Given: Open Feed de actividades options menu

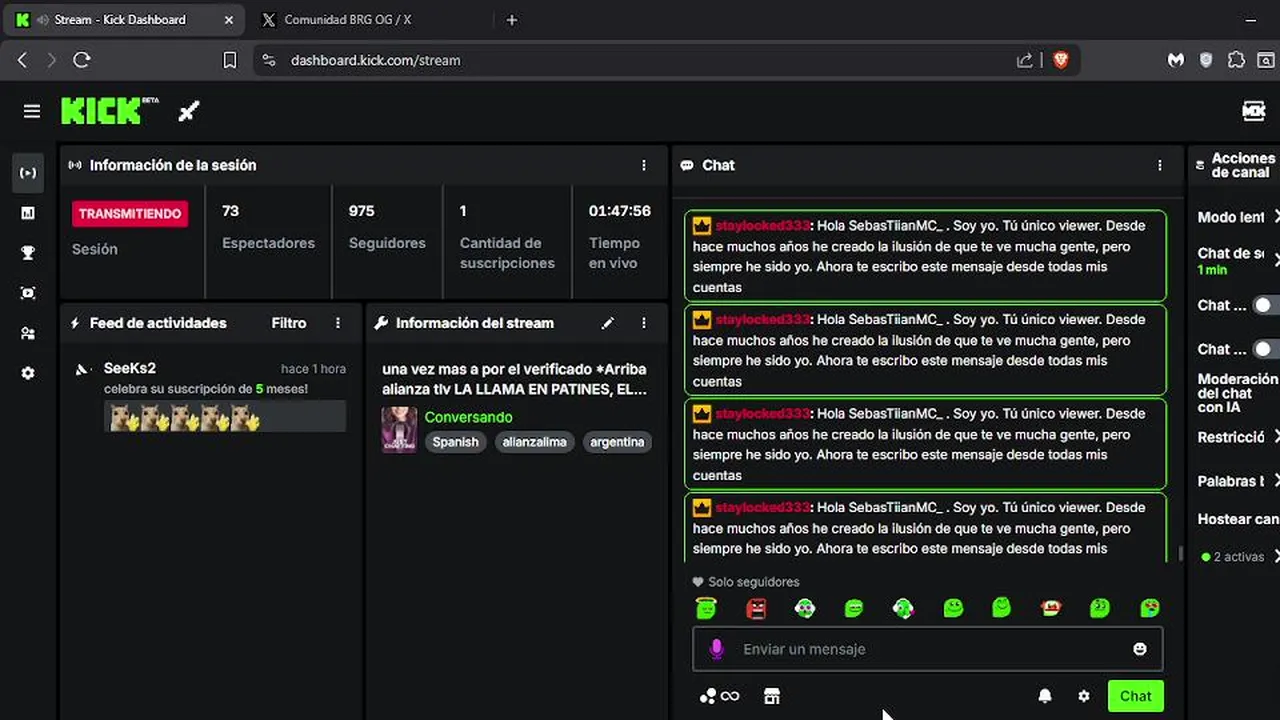Looking at the screenshot, I should [338, 323].
